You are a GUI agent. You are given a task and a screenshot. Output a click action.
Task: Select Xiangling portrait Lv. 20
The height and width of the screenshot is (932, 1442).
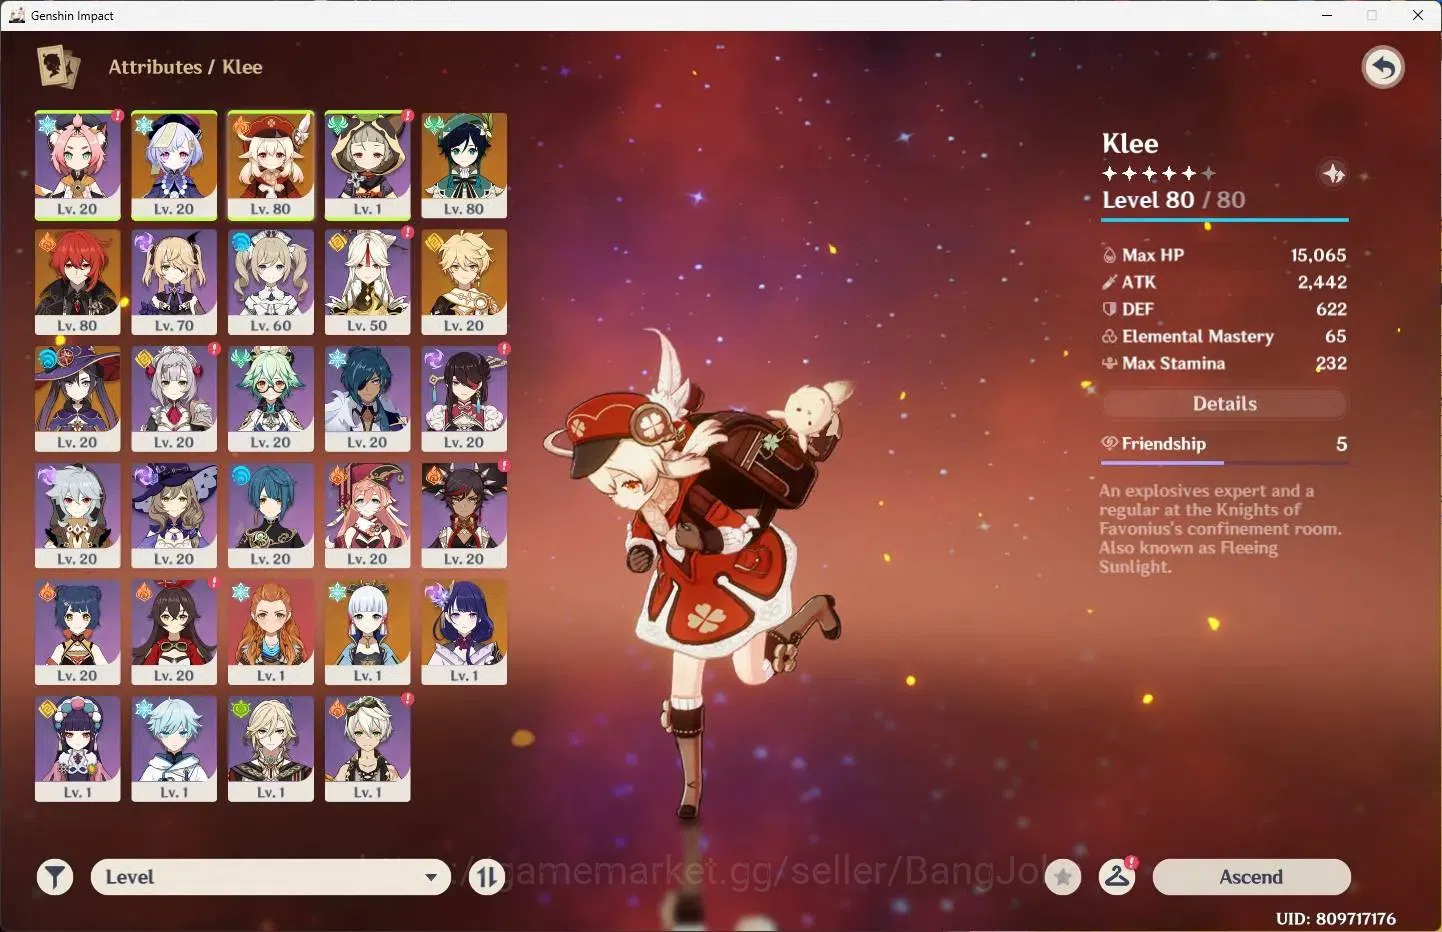click(x=77, y=632)
